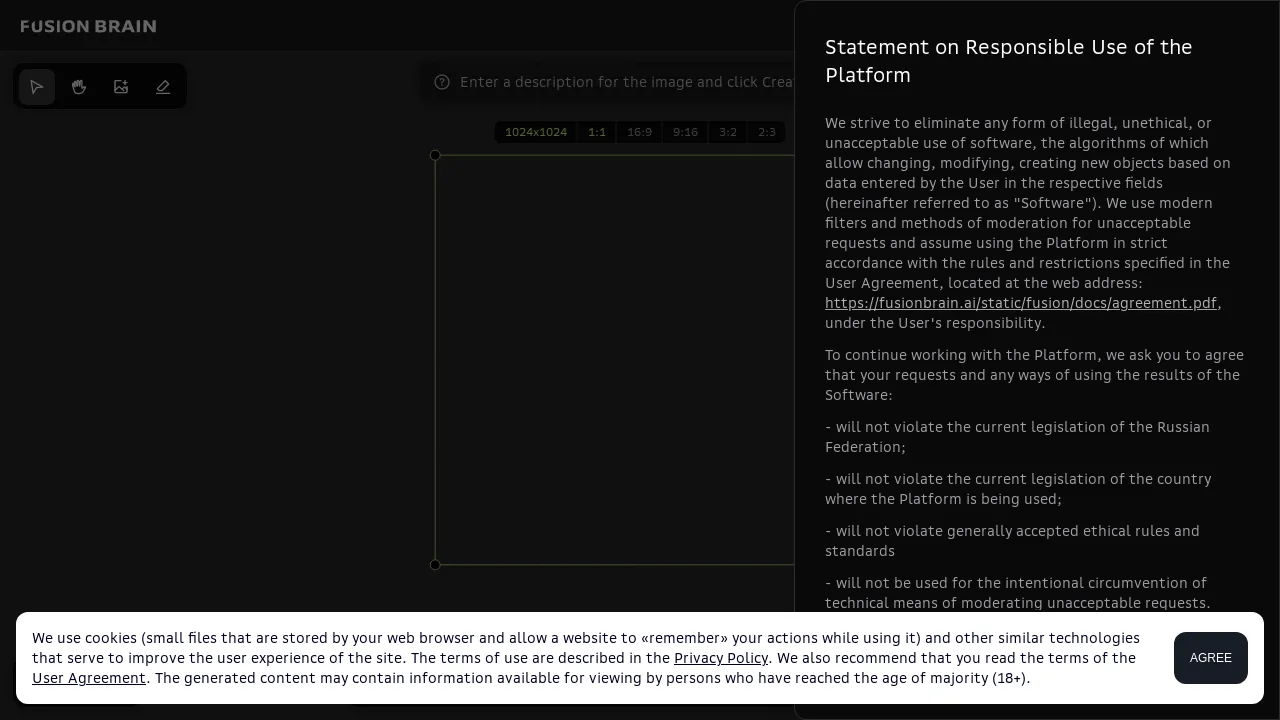Pick the eraser edit tool

[x=163, y=87]
